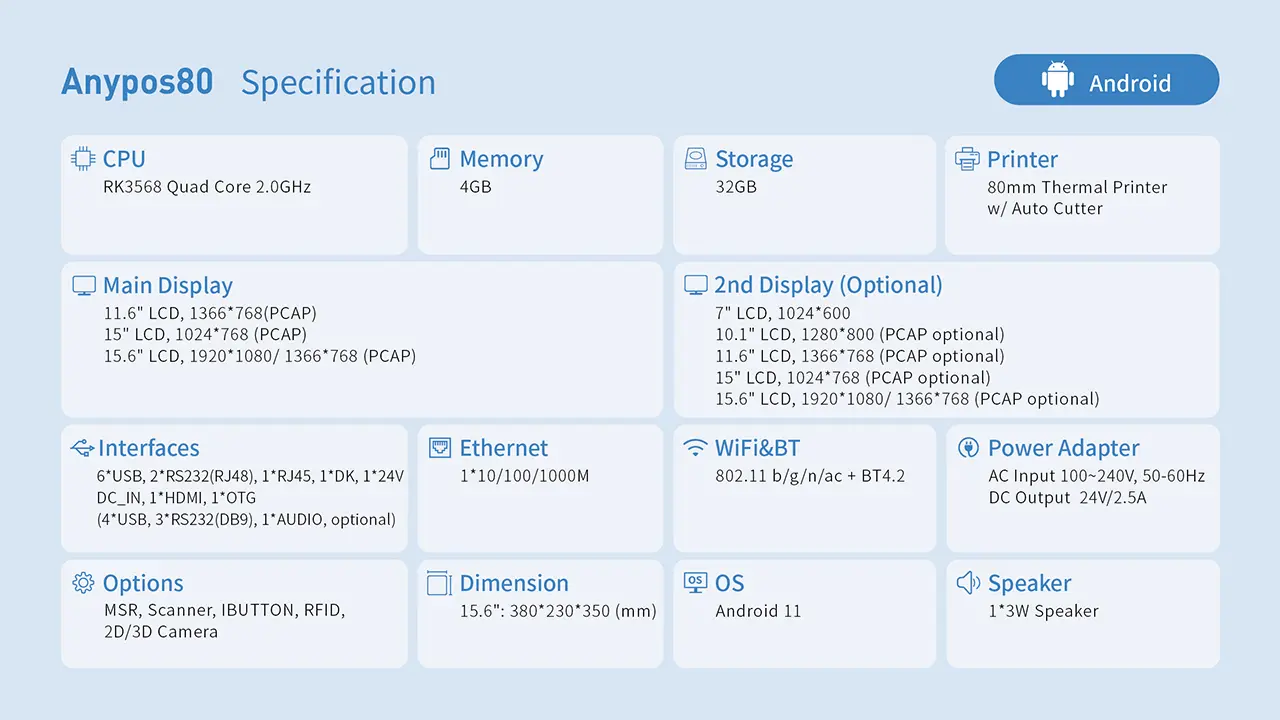Image resolution: width=1280 pixels, height=720 pixels.
Task: Click the Ethernet port icon
Action: pyautogui.click(x=440, y=447)
